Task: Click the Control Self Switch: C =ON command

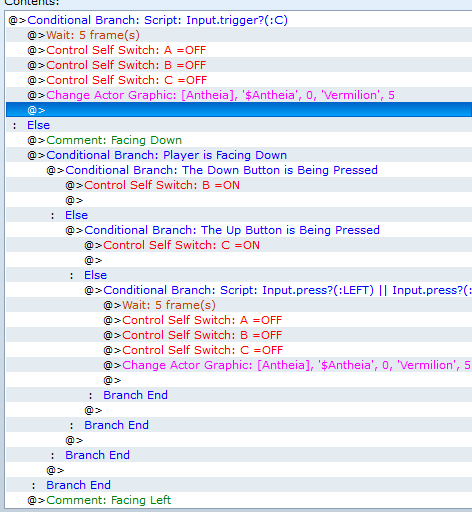Action: click(x=239, y=245)
